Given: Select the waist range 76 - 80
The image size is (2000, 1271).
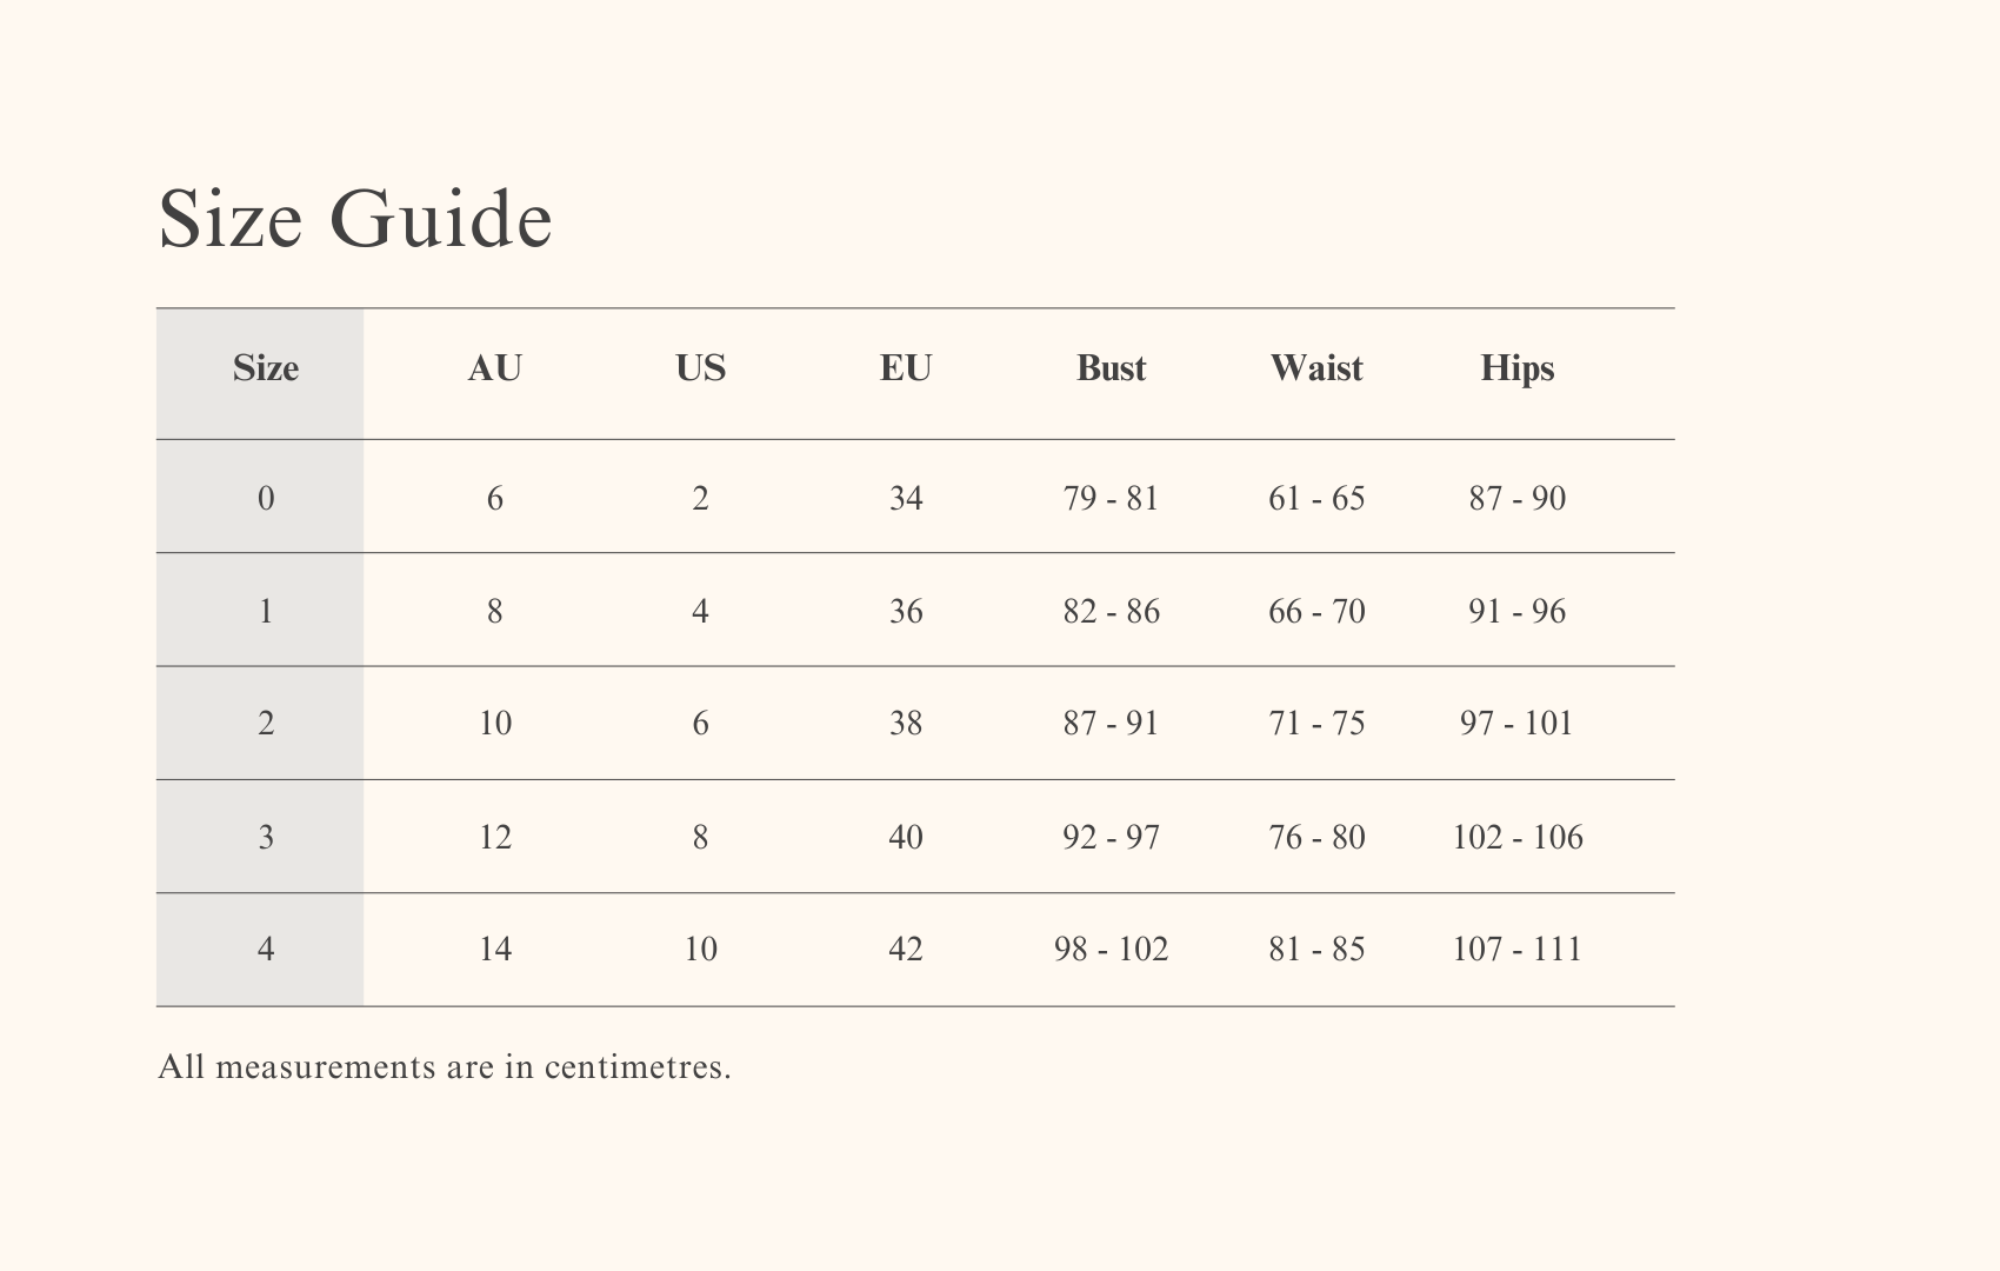Looking at the screenshot, I should tap(1316, 836).
